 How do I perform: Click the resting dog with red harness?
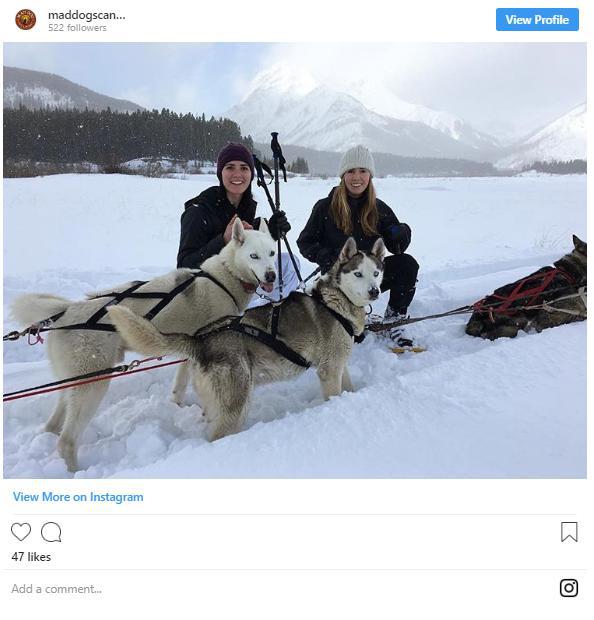pyautogui.click(x=530, y=293)
